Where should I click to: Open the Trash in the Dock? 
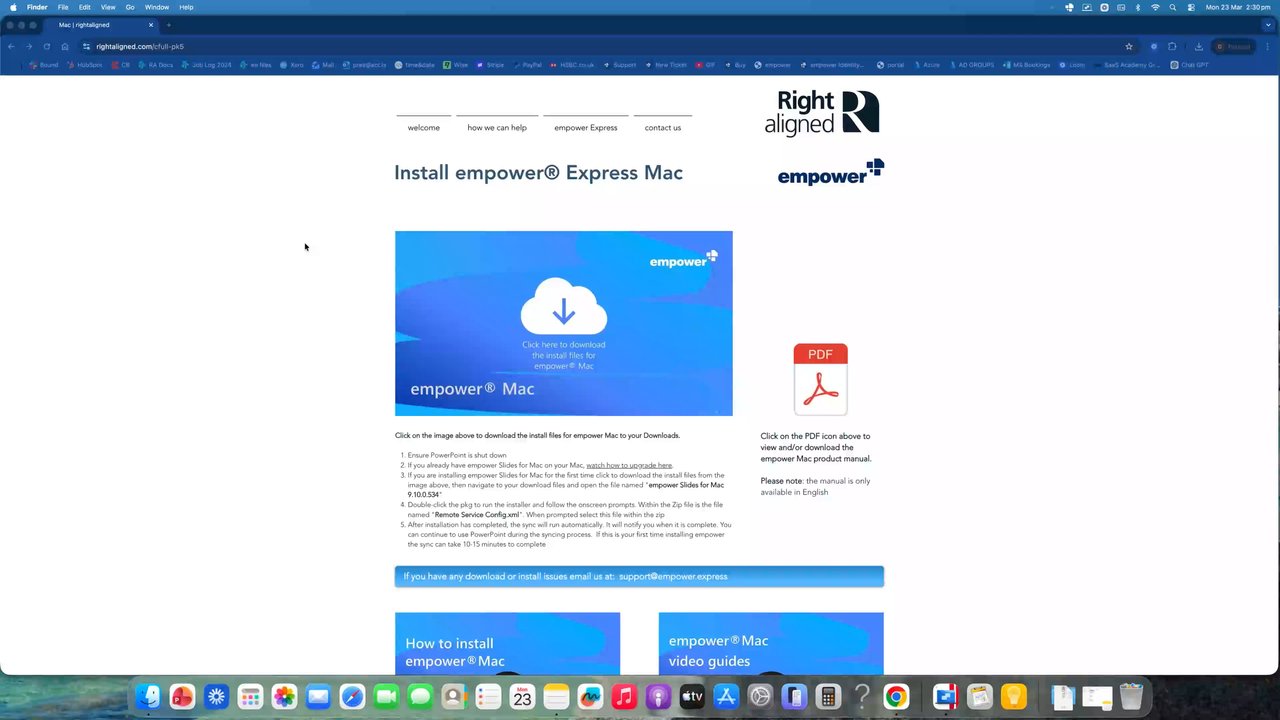pos(1131,696)
